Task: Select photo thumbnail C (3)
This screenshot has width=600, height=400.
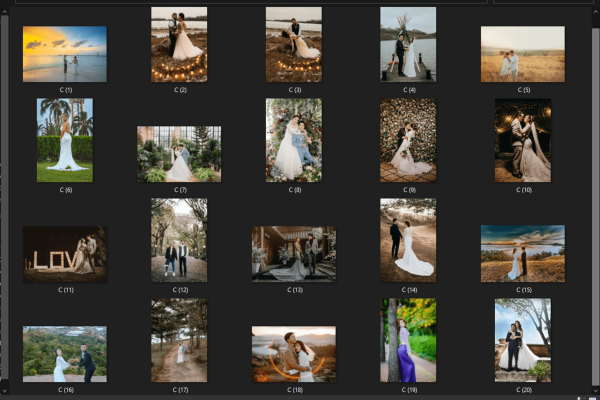Action: [x=294, y=44]
